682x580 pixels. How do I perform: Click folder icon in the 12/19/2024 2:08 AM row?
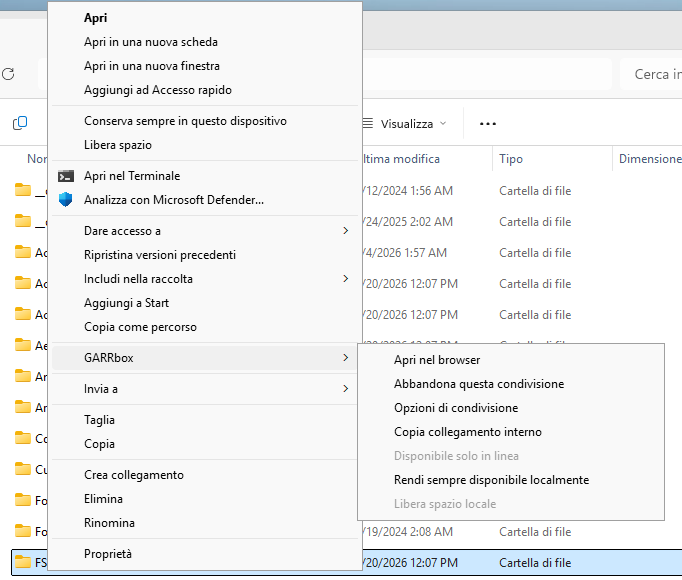click(x=23, y=531)
